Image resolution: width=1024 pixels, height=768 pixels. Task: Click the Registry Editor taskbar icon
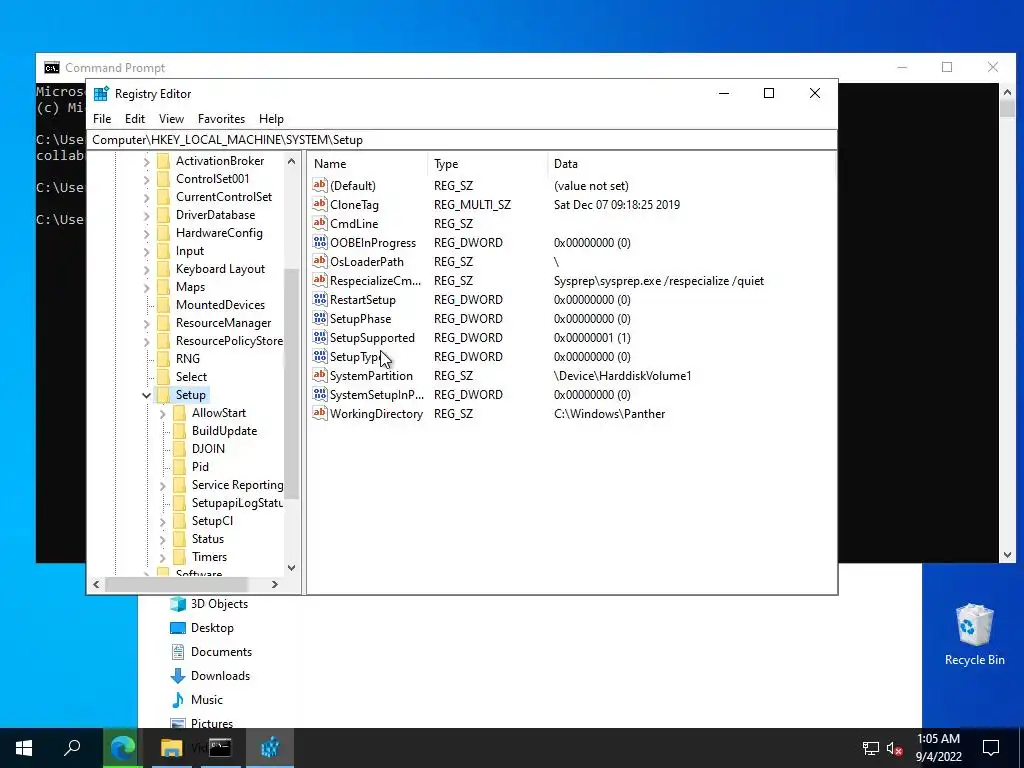[x=270, y=748]
